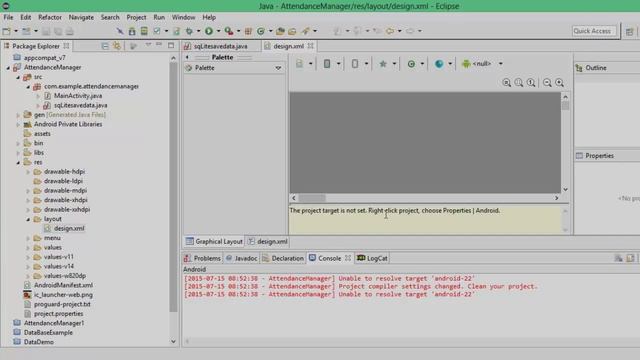Click the Quick Access search field
The image size is (640, 360).
click(x=594, y=31)
